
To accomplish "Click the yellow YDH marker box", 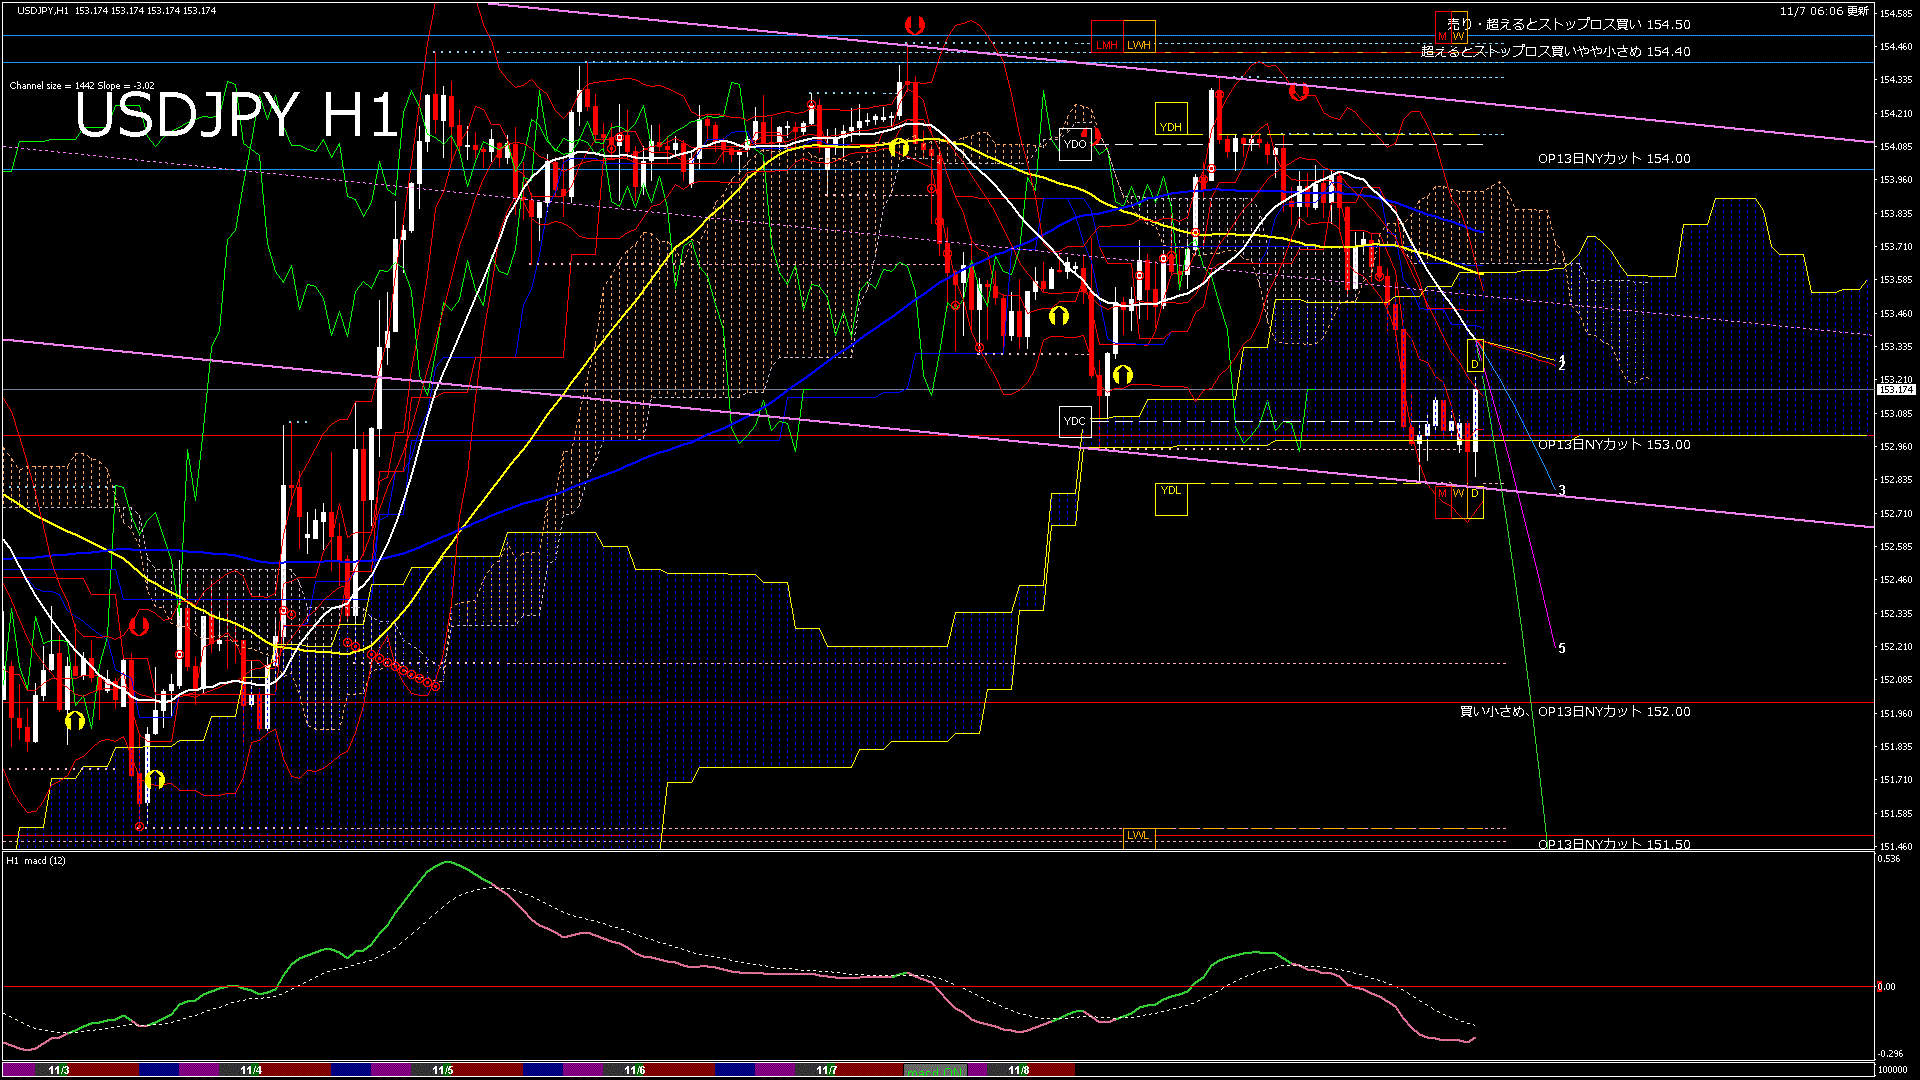I will coord(1170,126).
